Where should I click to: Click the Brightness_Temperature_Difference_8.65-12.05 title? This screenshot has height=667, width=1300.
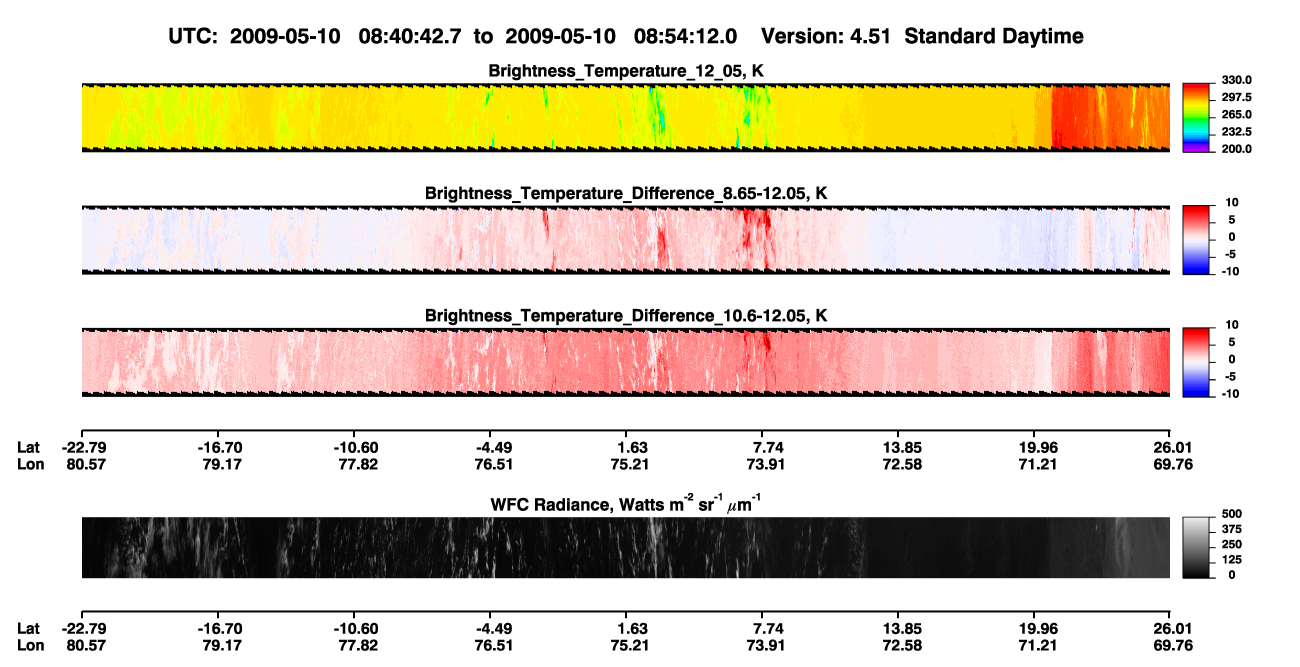[x=626, y=193]
